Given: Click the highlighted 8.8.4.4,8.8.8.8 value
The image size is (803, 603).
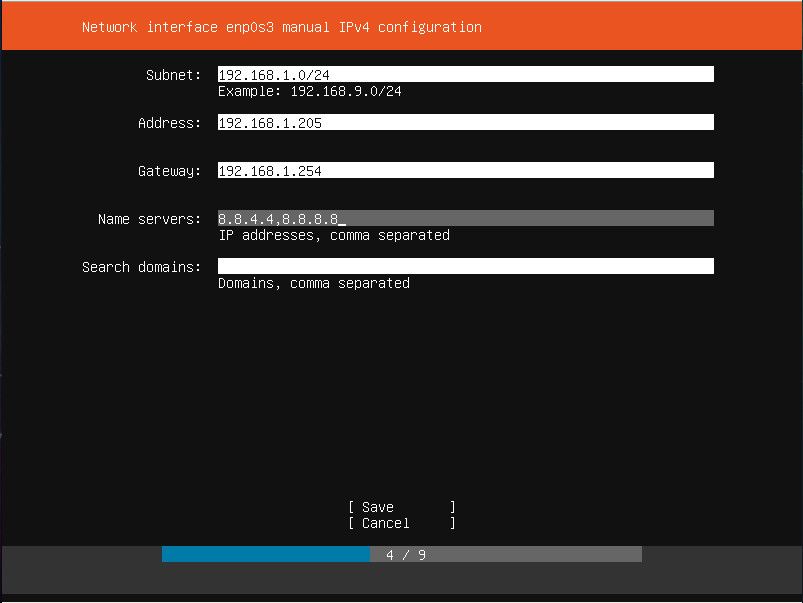Looking at the screenshot, I should click(x=280, y=217).
